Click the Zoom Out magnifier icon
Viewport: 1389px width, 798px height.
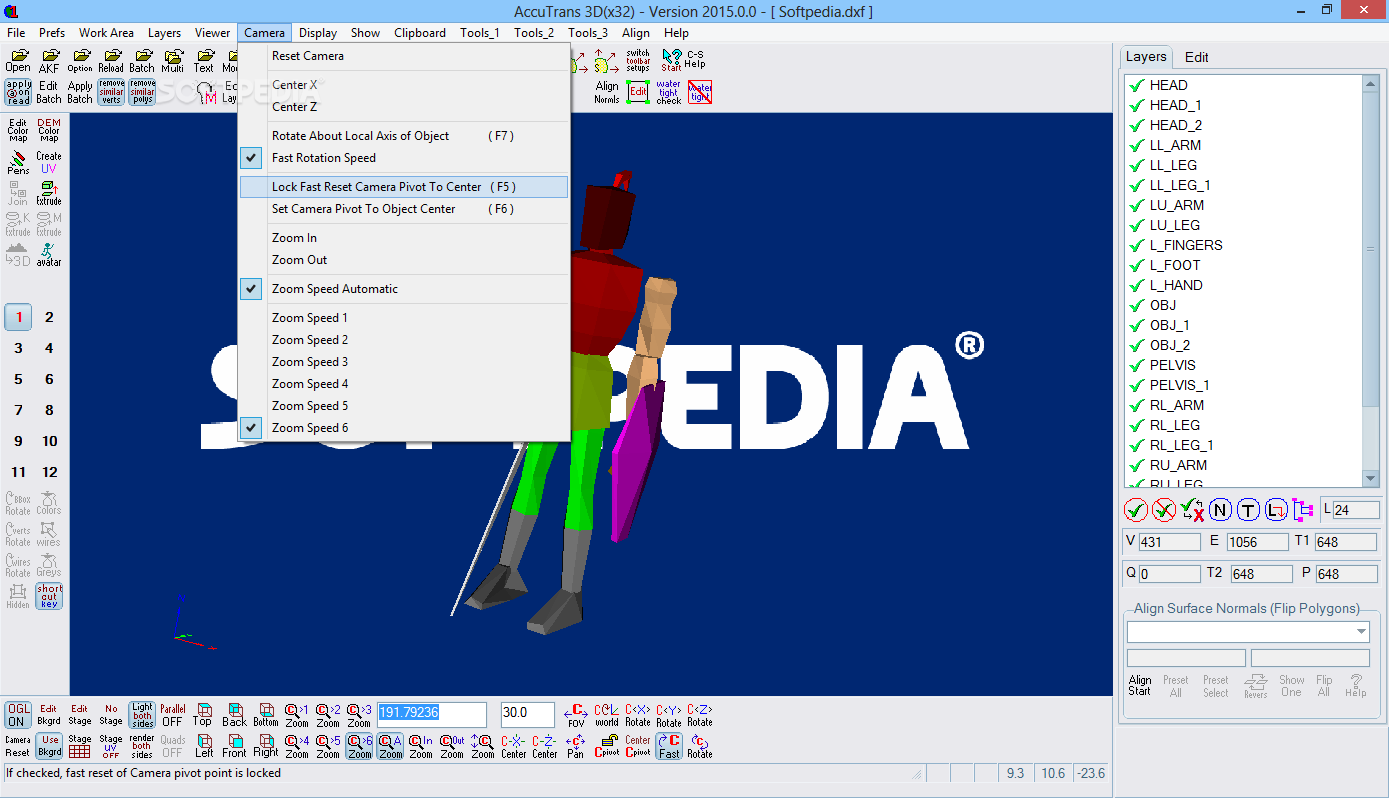click(452, 746)
